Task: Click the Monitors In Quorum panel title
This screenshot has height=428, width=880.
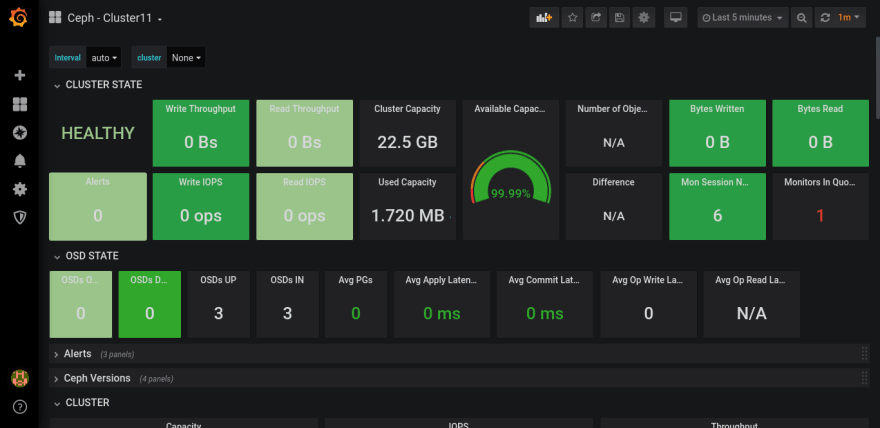Action: click(x=820, y=182)
